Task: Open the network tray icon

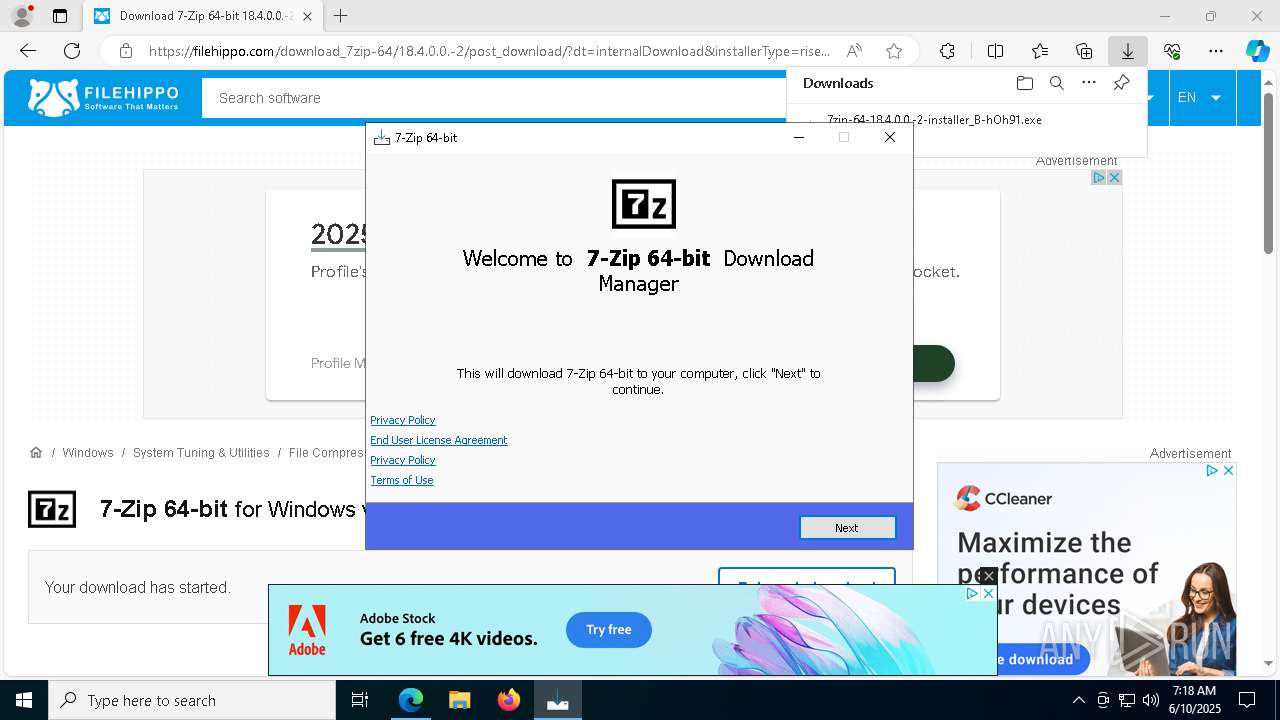Action: (x=1127, y=700)
